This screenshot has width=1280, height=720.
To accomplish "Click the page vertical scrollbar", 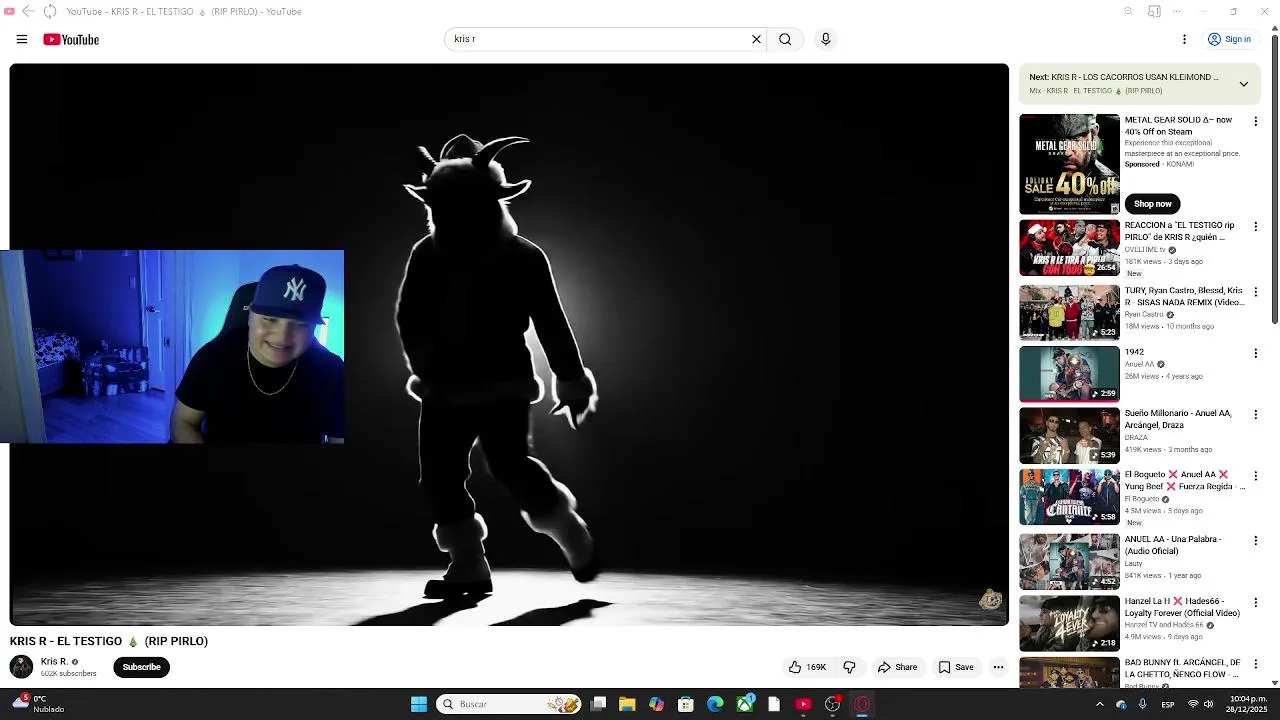I will click(x=1274, y=180).
